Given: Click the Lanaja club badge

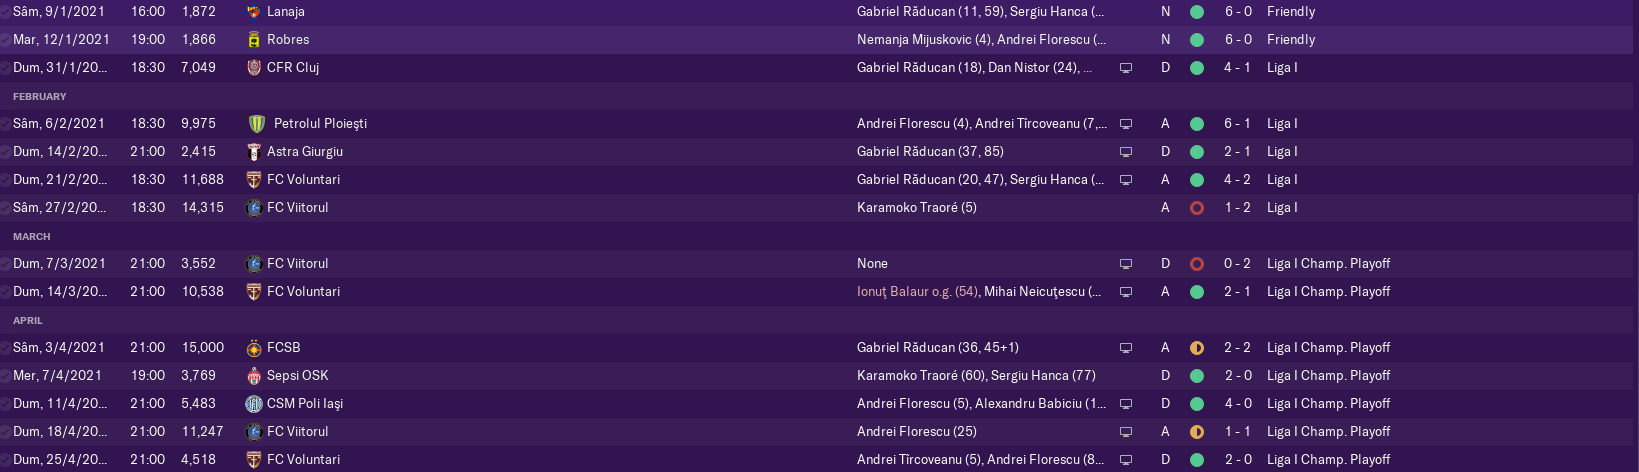Looking at the screenshot, I should tap(254, 12).
